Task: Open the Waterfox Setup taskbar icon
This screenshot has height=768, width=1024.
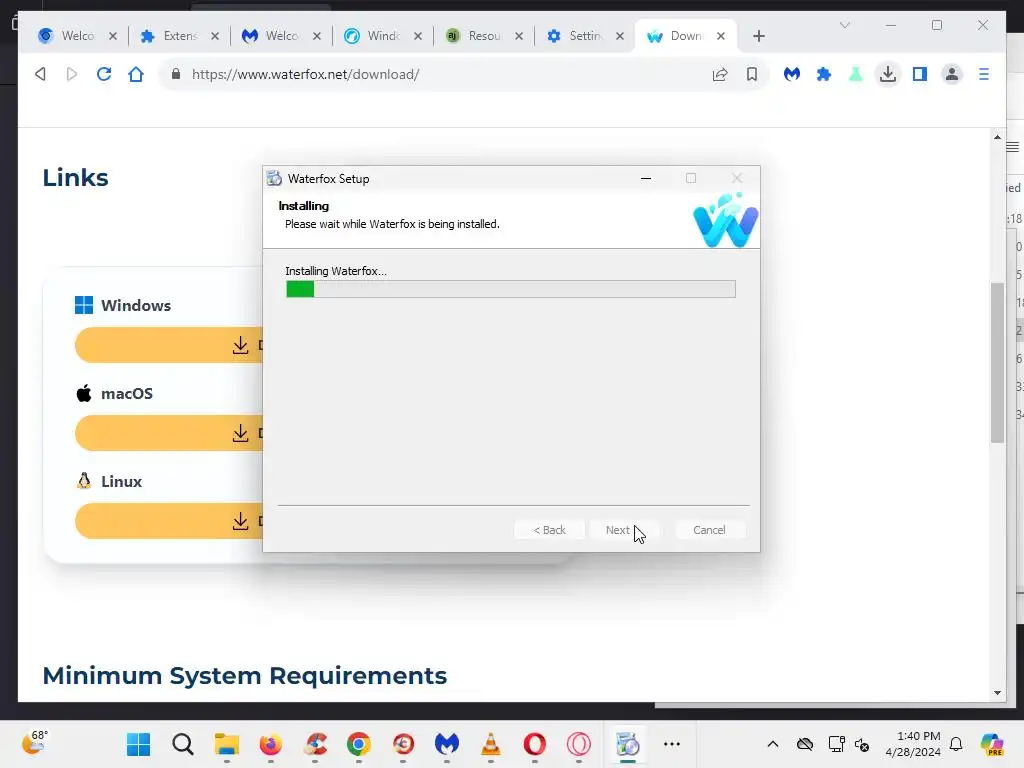Action: [628, 744]
